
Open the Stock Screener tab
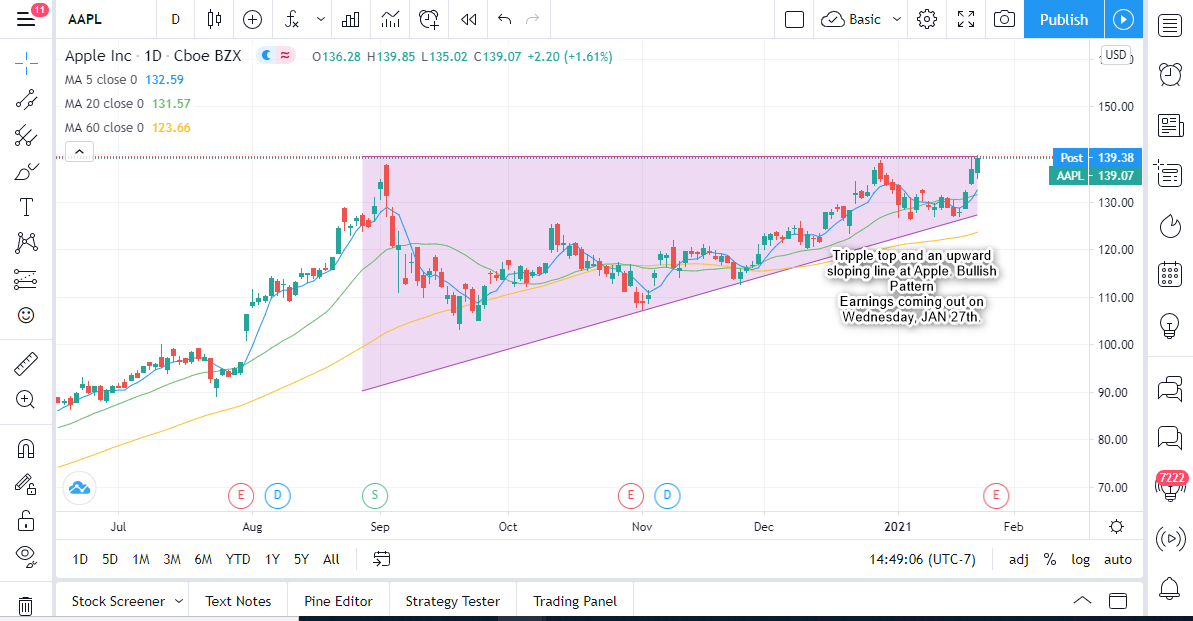point(118,601)
